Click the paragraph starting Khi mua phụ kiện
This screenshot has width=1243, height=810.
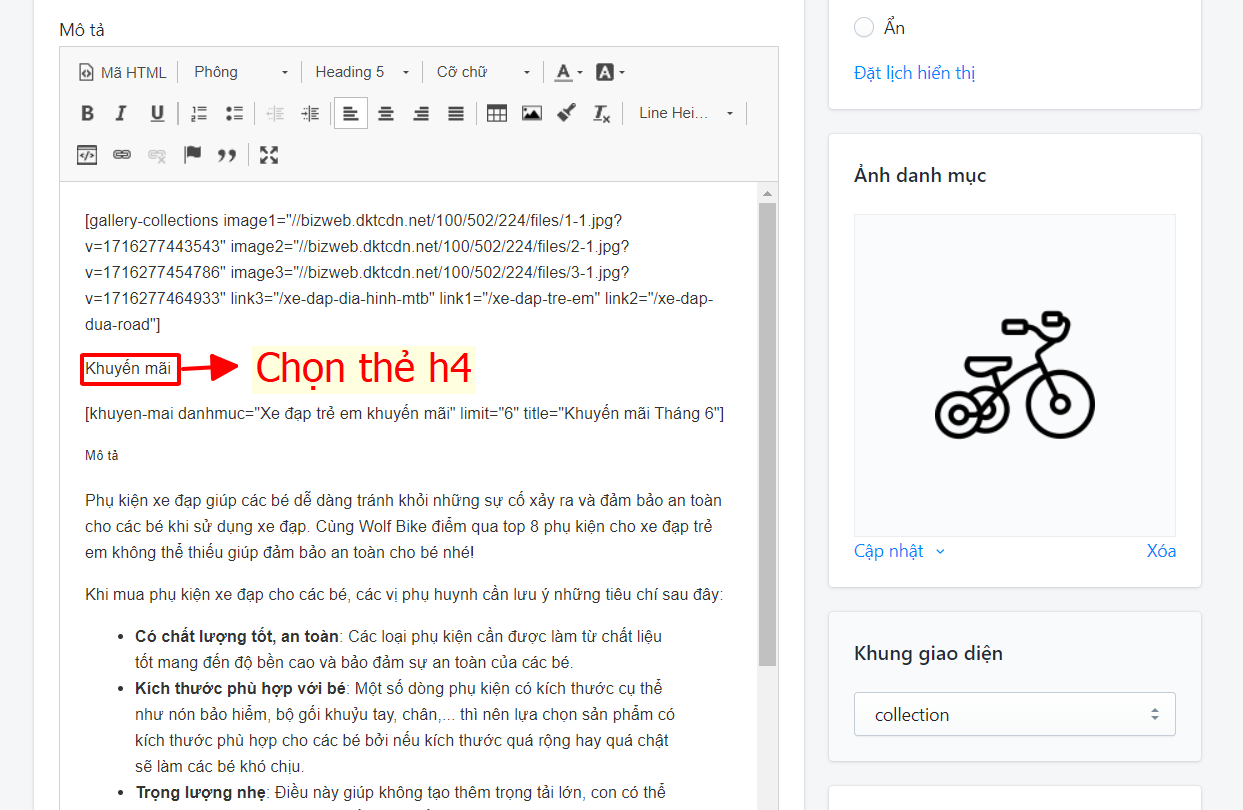(404, 595)
